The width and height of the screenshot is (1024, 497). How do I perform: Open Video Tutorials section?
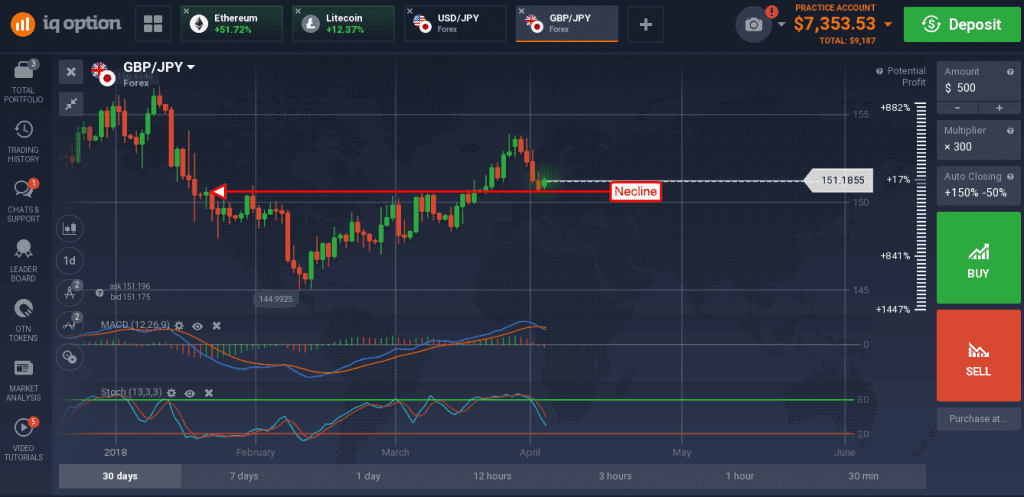24,440
